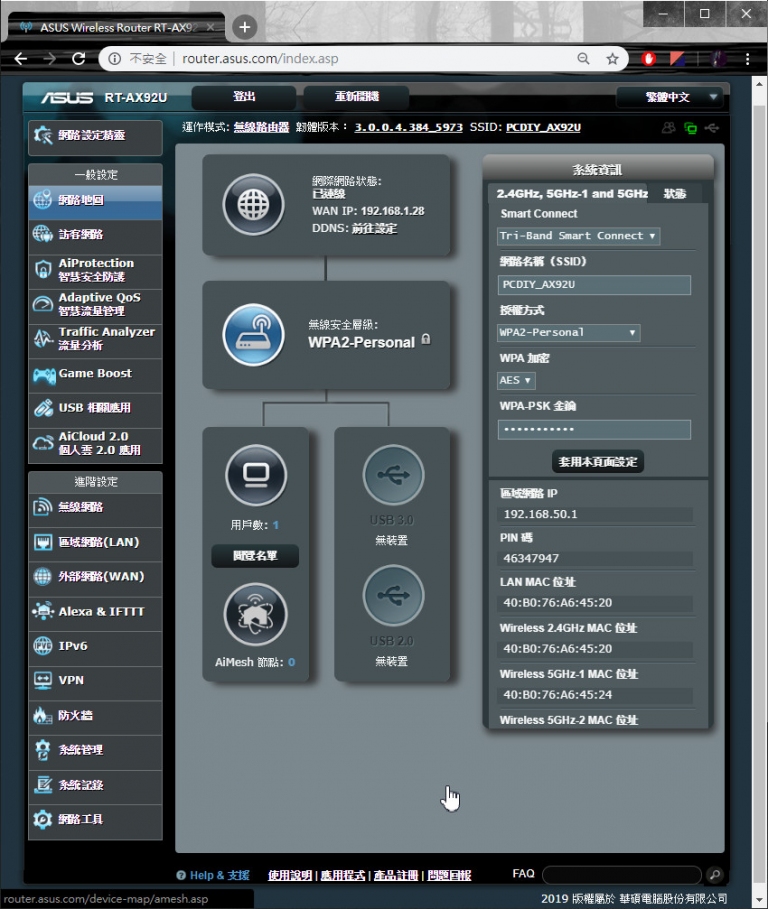
Task: Open Alexa & IFTTT in the sidebar
Action: 95,612
